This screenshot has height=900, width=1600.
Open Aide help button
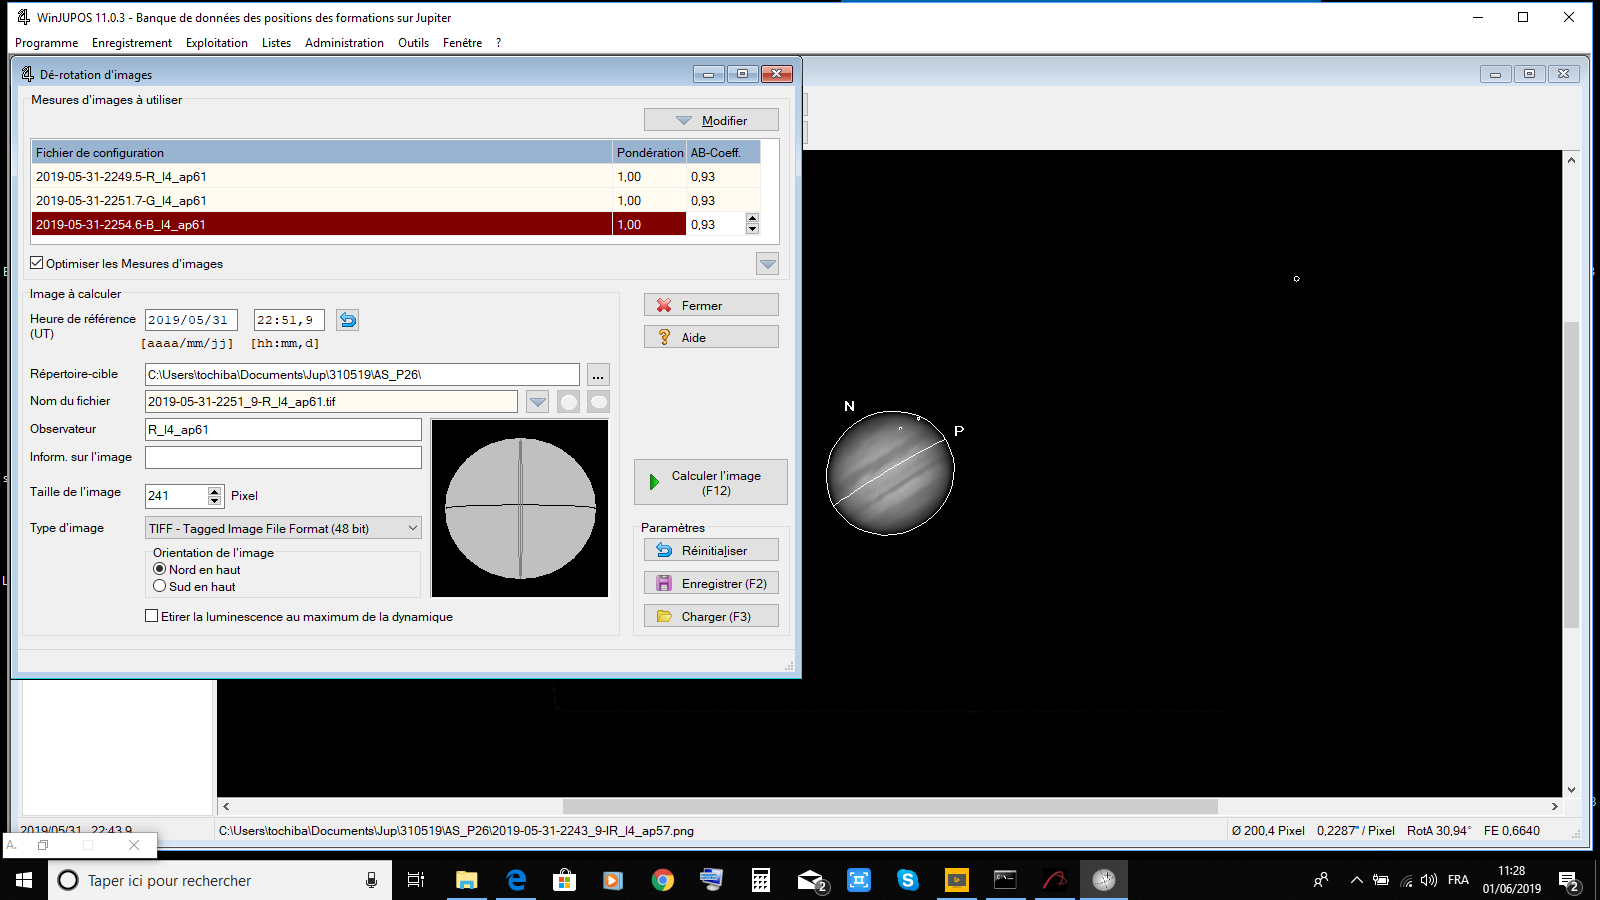point(711,337)
